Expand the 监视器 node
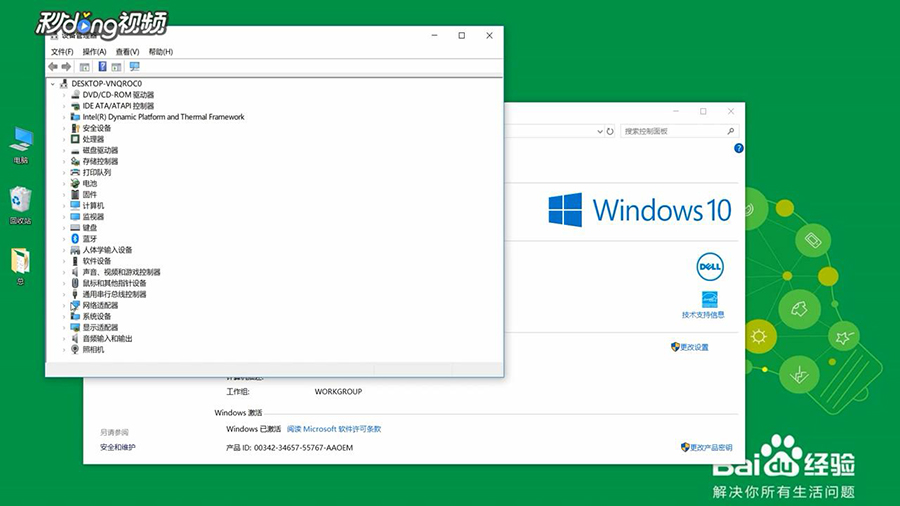Image resolution: width=900 pixels, height=506 pixels. point(64,217)
